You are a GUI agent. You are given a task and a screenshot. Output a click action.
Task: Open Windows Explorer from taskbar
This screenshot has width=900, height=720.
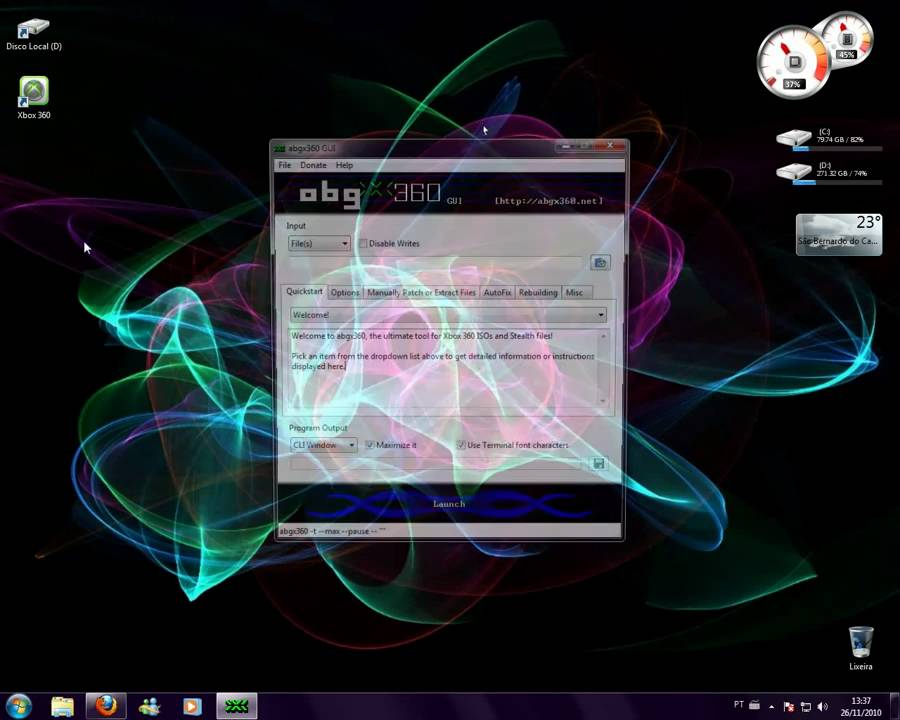tap(63, 706)
